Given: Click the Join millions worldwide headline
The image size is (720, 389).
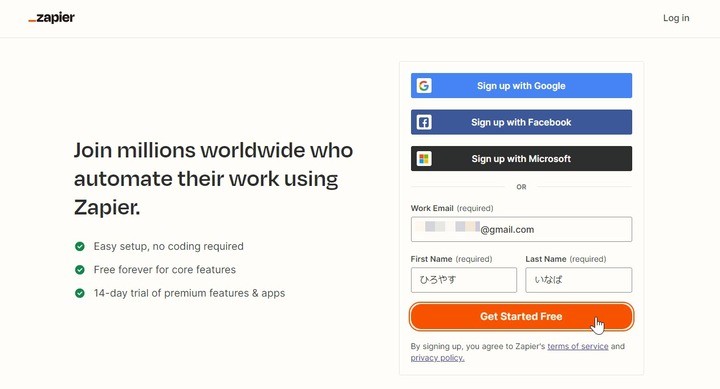Looking at the screenshot, I should tap(214, 179).
